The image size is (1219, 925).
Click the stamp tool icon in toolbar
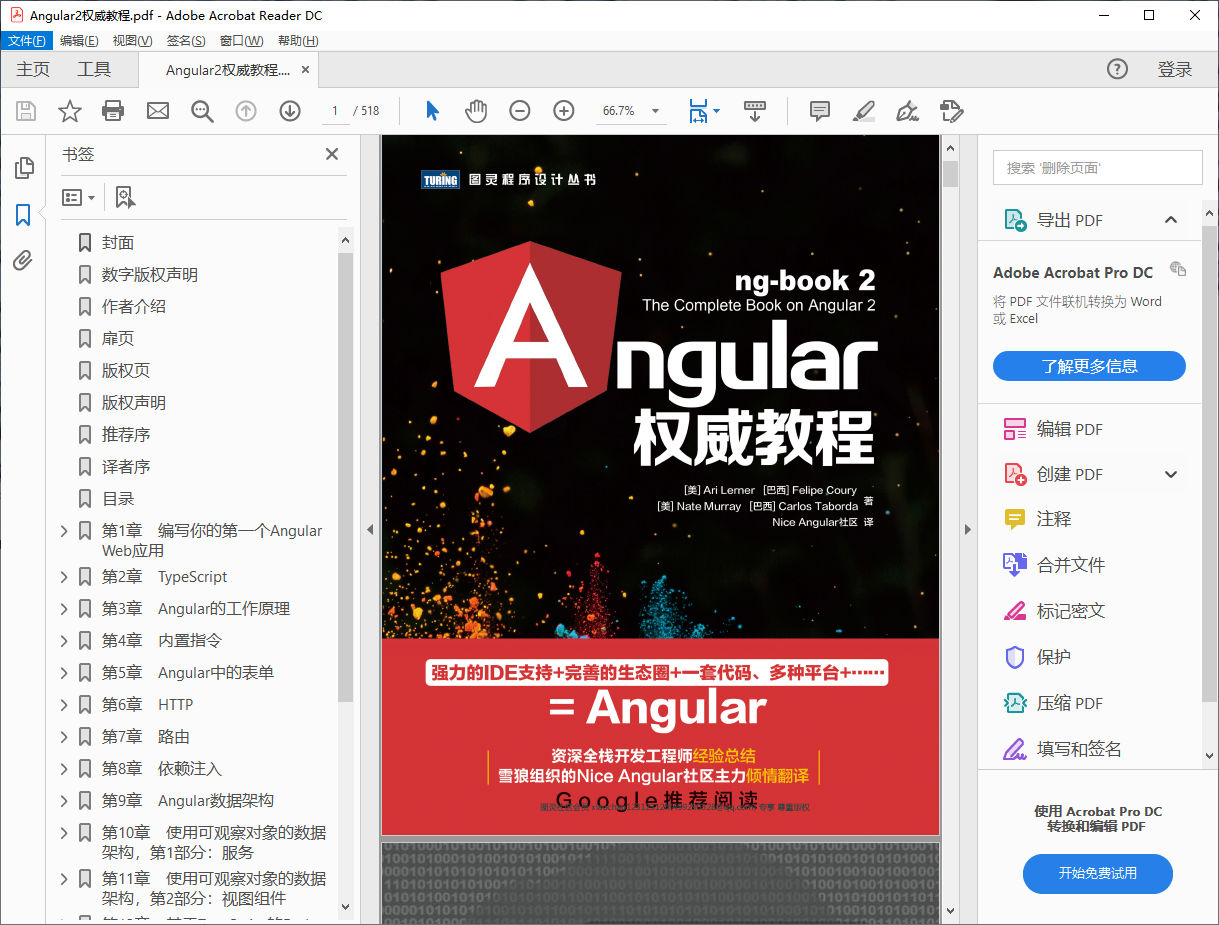pos(951,111)
